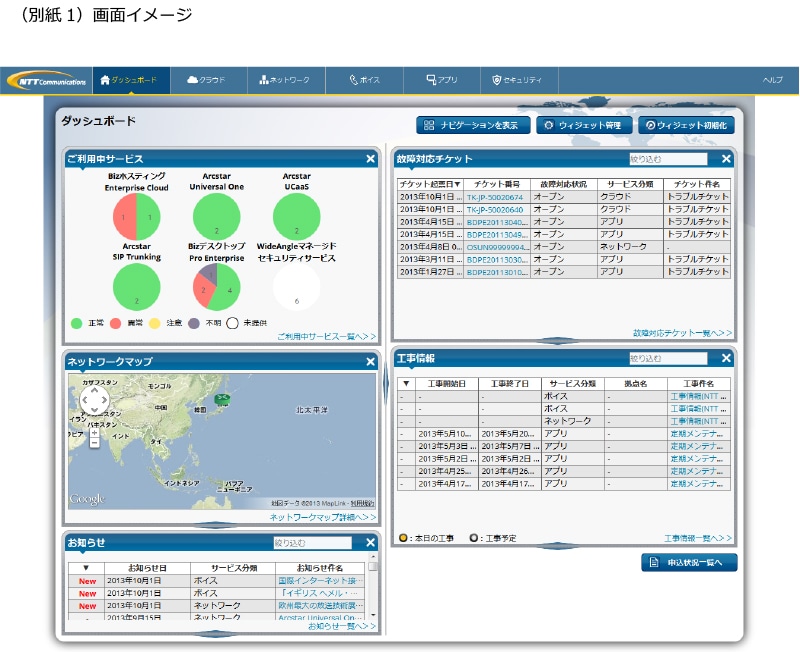The image size is (800, 652).
Task: Click the red 異常 legend swatch
Action: point(116,323)
